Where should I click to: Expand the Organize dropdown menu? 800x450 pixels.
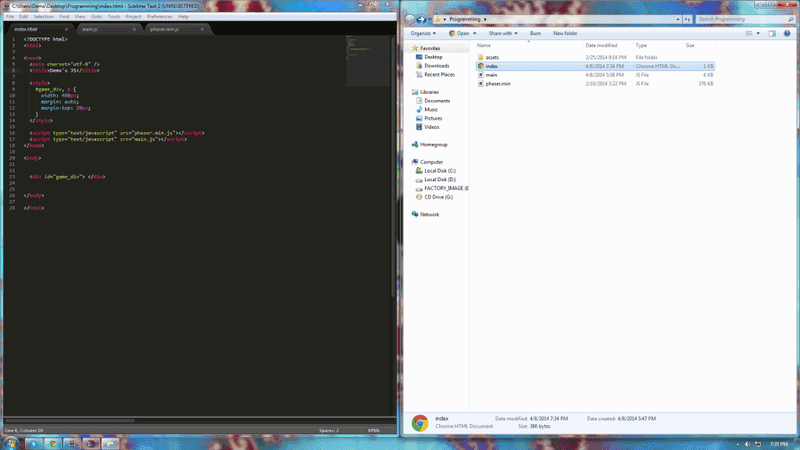(422, 33)
